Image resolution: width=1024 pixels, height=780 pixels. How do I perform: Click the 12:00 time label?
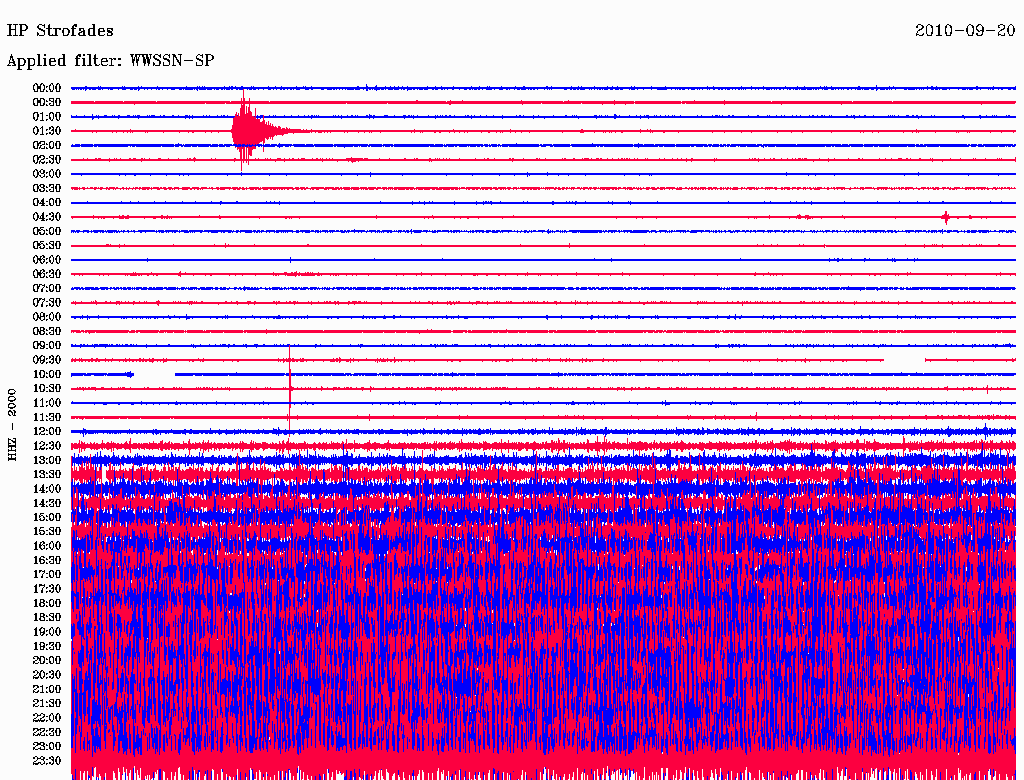click(x=47, y=432)
